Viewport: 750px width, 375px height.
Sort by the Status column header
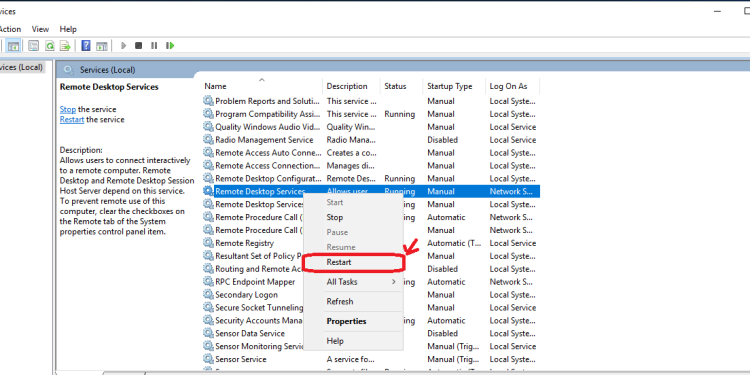[x=402, y=87]
